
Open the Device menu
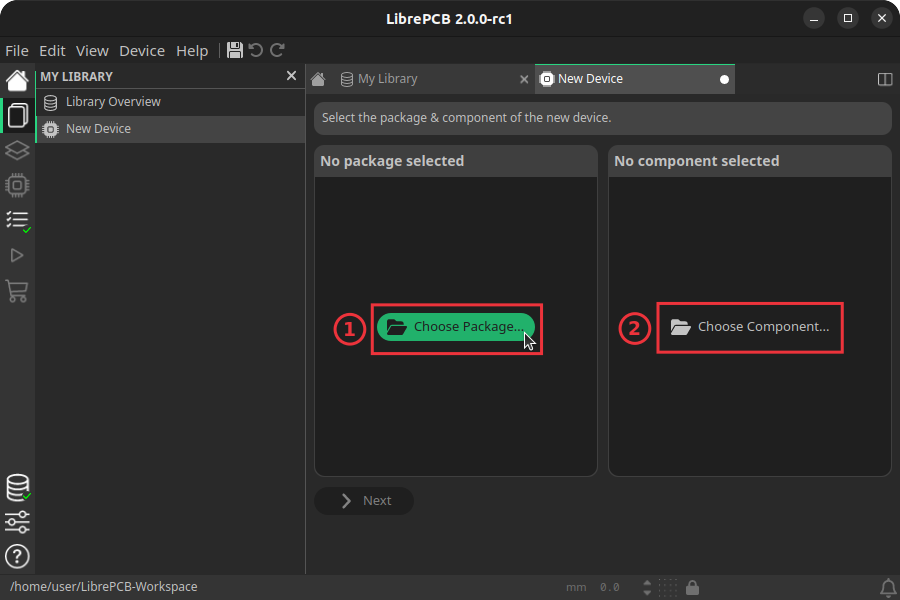(x=141, y=50)
